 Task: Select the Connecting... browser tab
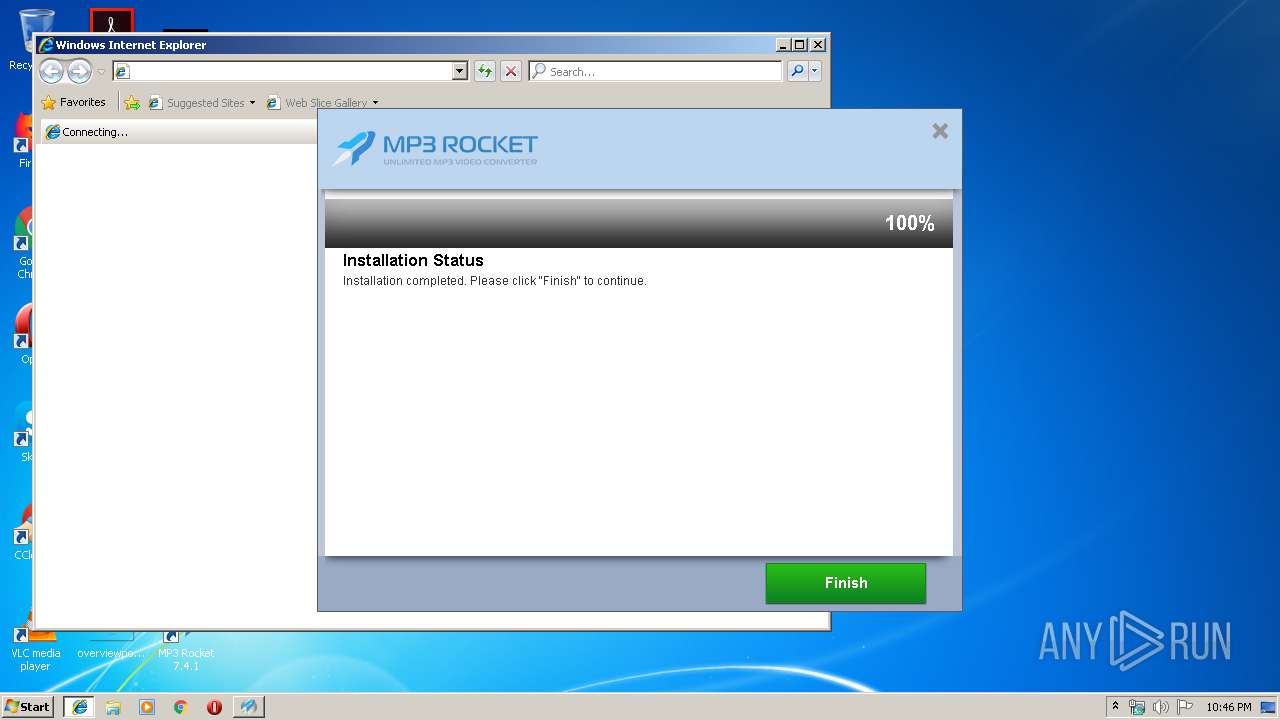coord(180,132)
